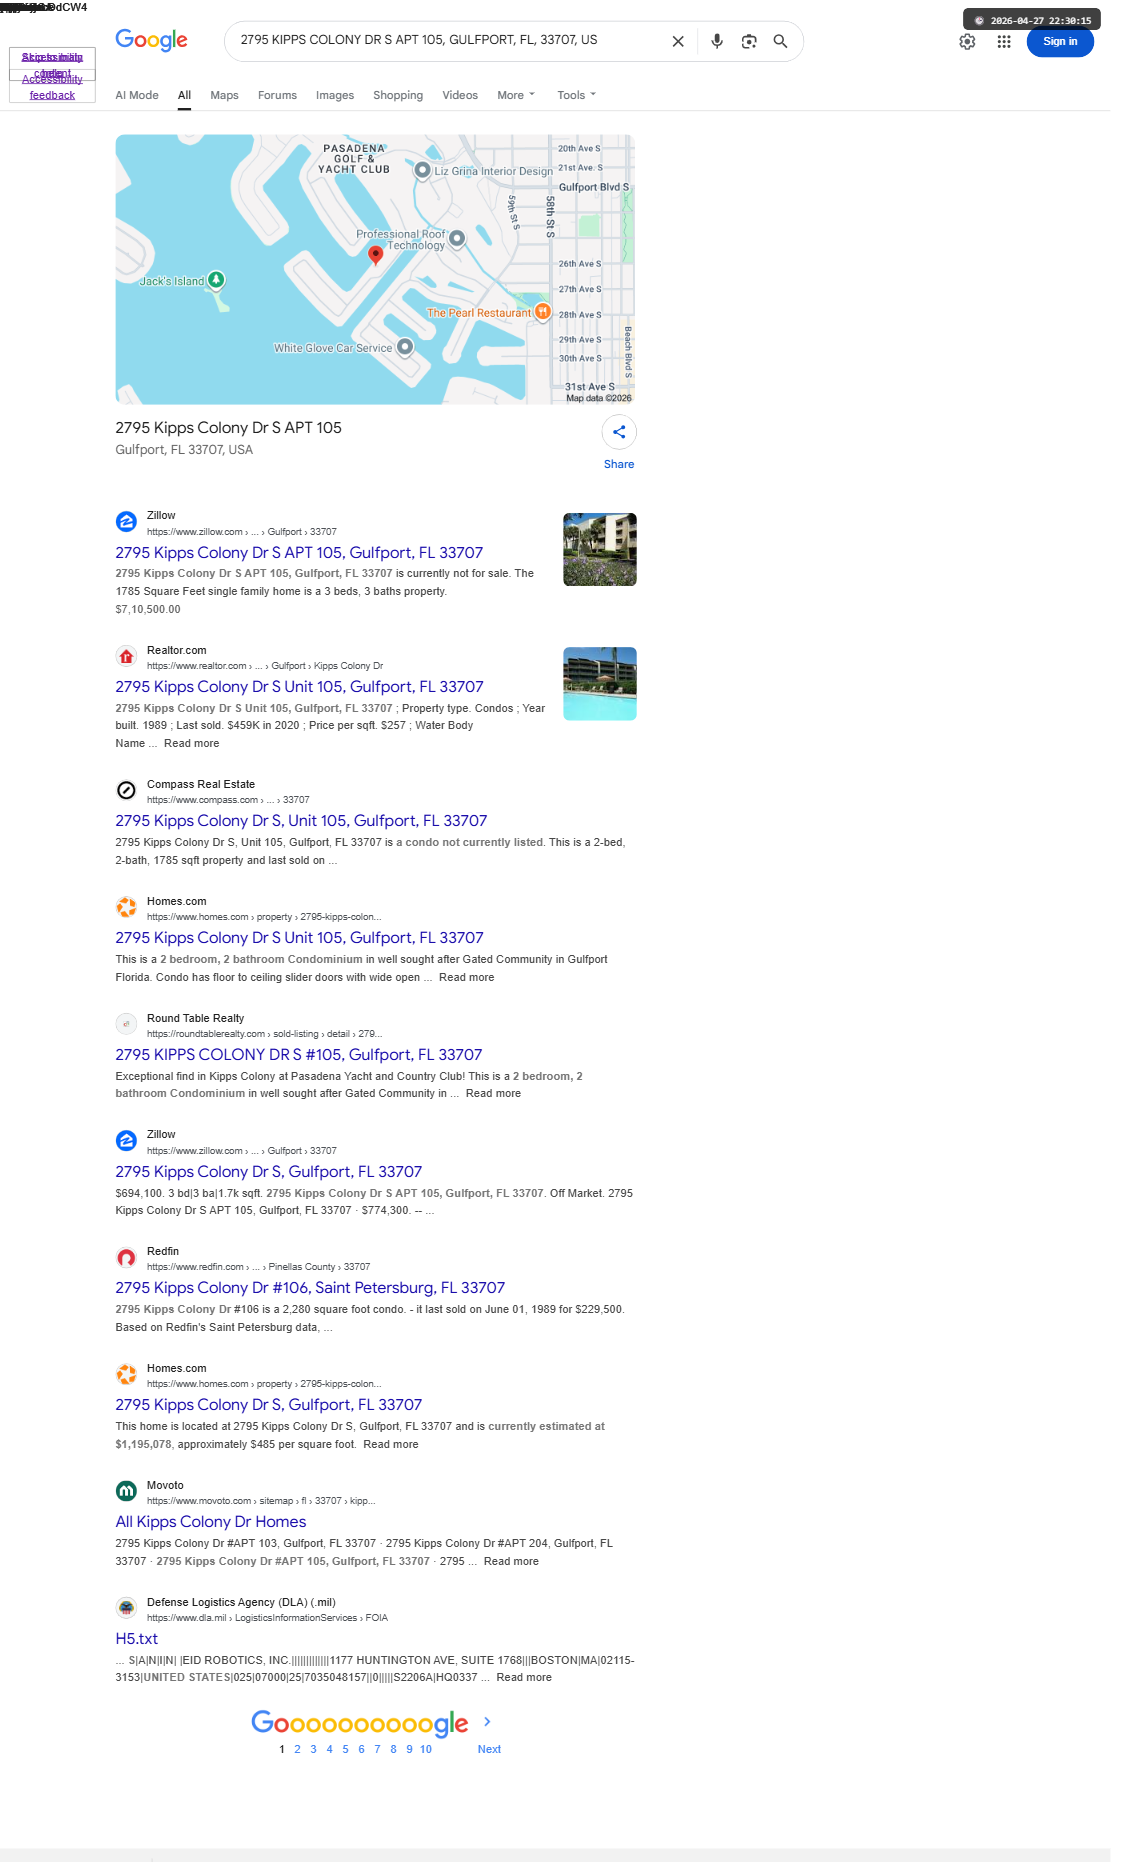Open the Zillow listing building thumbnail
This screenshot has height=1862, width=1124.
click(600, 549)
